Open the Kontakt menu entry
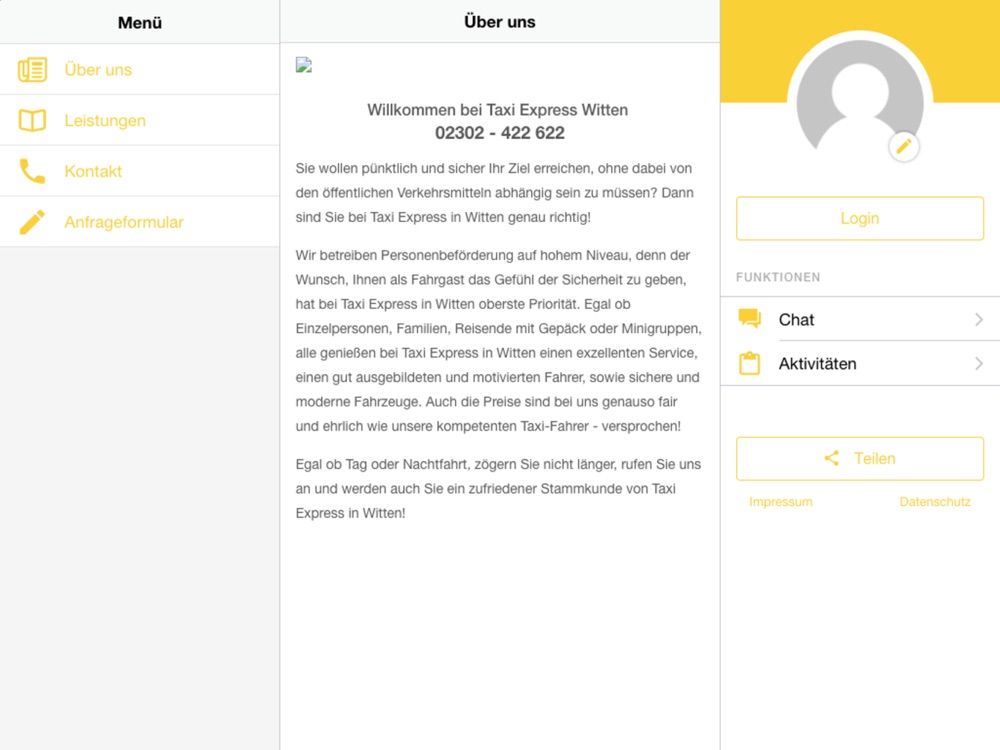1000x750 pixels. [x=140, y=171]
